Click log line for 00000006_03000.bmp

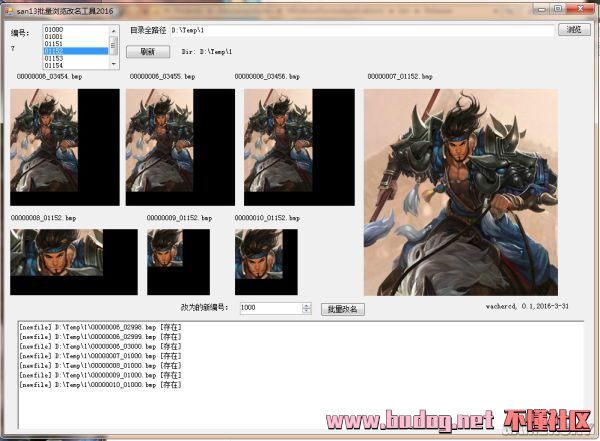click(x=100, y=346)
